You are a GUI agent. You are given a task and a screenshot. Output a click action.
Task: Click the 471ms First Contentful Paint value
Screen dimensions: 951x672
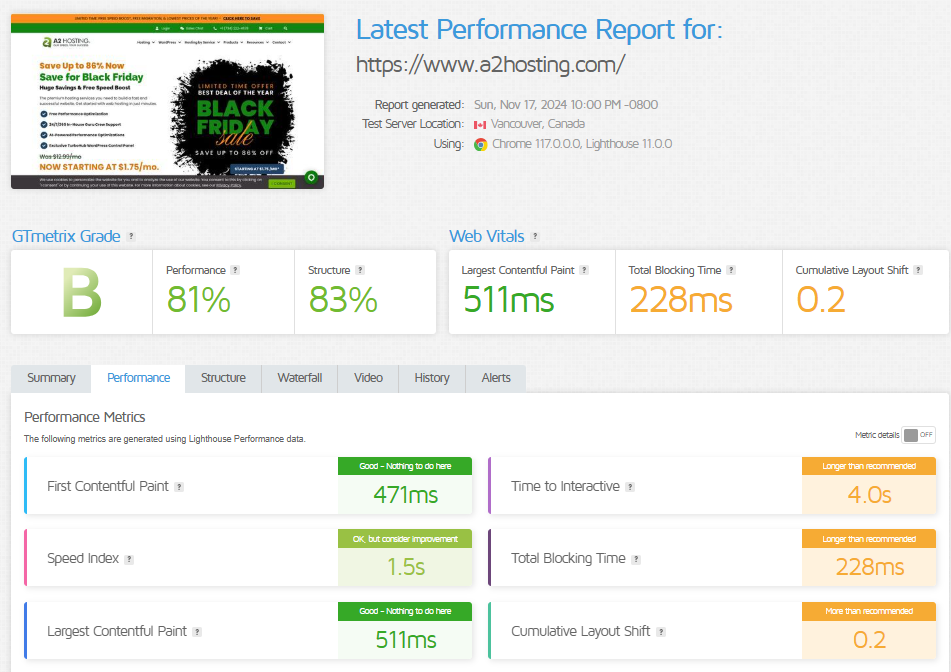[x=405, y=495]
